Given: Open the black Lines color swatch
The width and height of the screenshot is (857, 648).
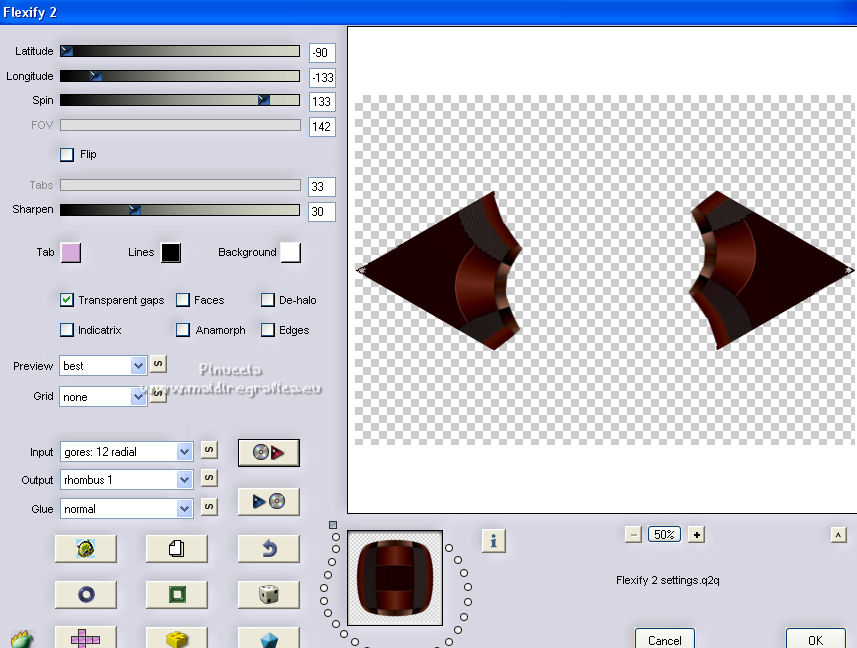Looking at the screenshot, I should coord(171,253).
